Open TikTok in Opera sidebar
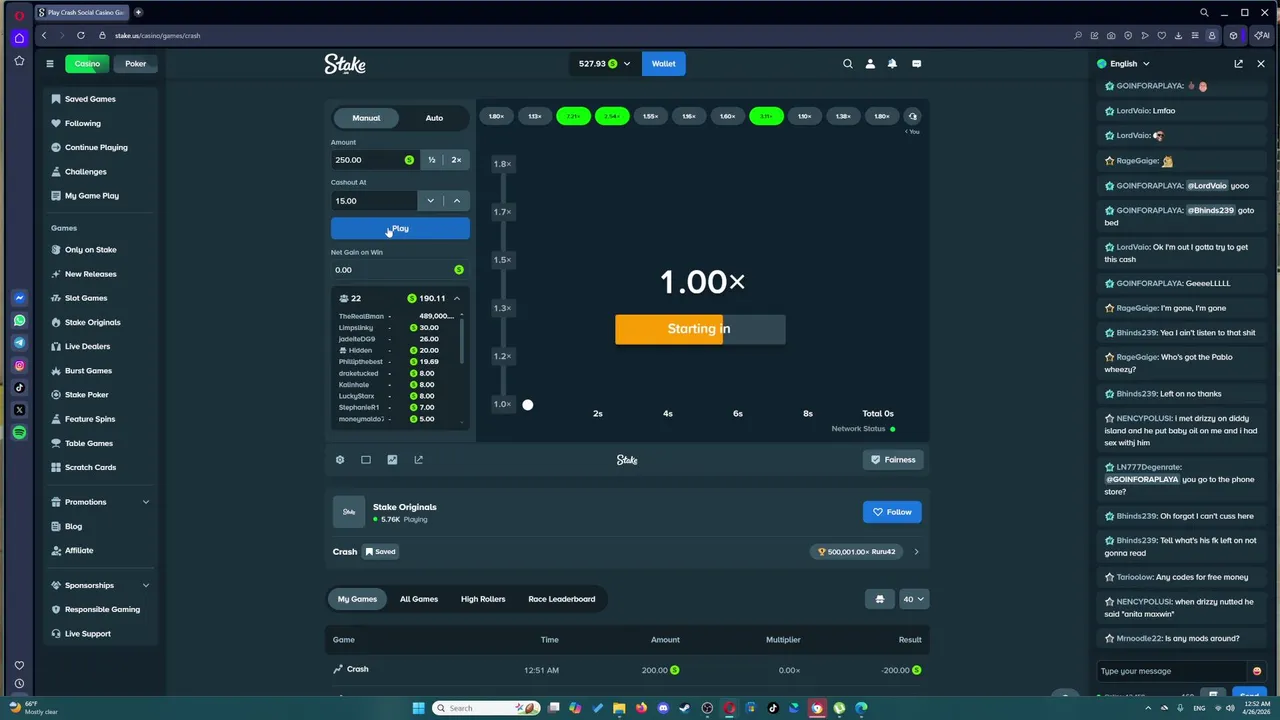The image size is (1280, 720). (x=19, y=388)
